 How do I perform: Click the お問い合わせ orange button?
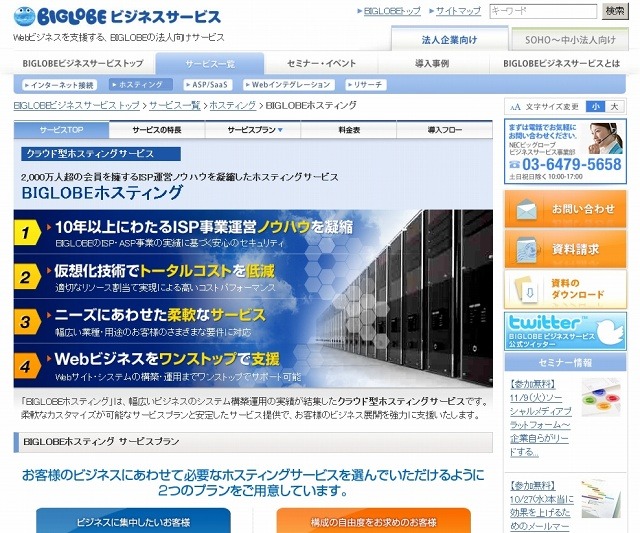tap(565, 209)
